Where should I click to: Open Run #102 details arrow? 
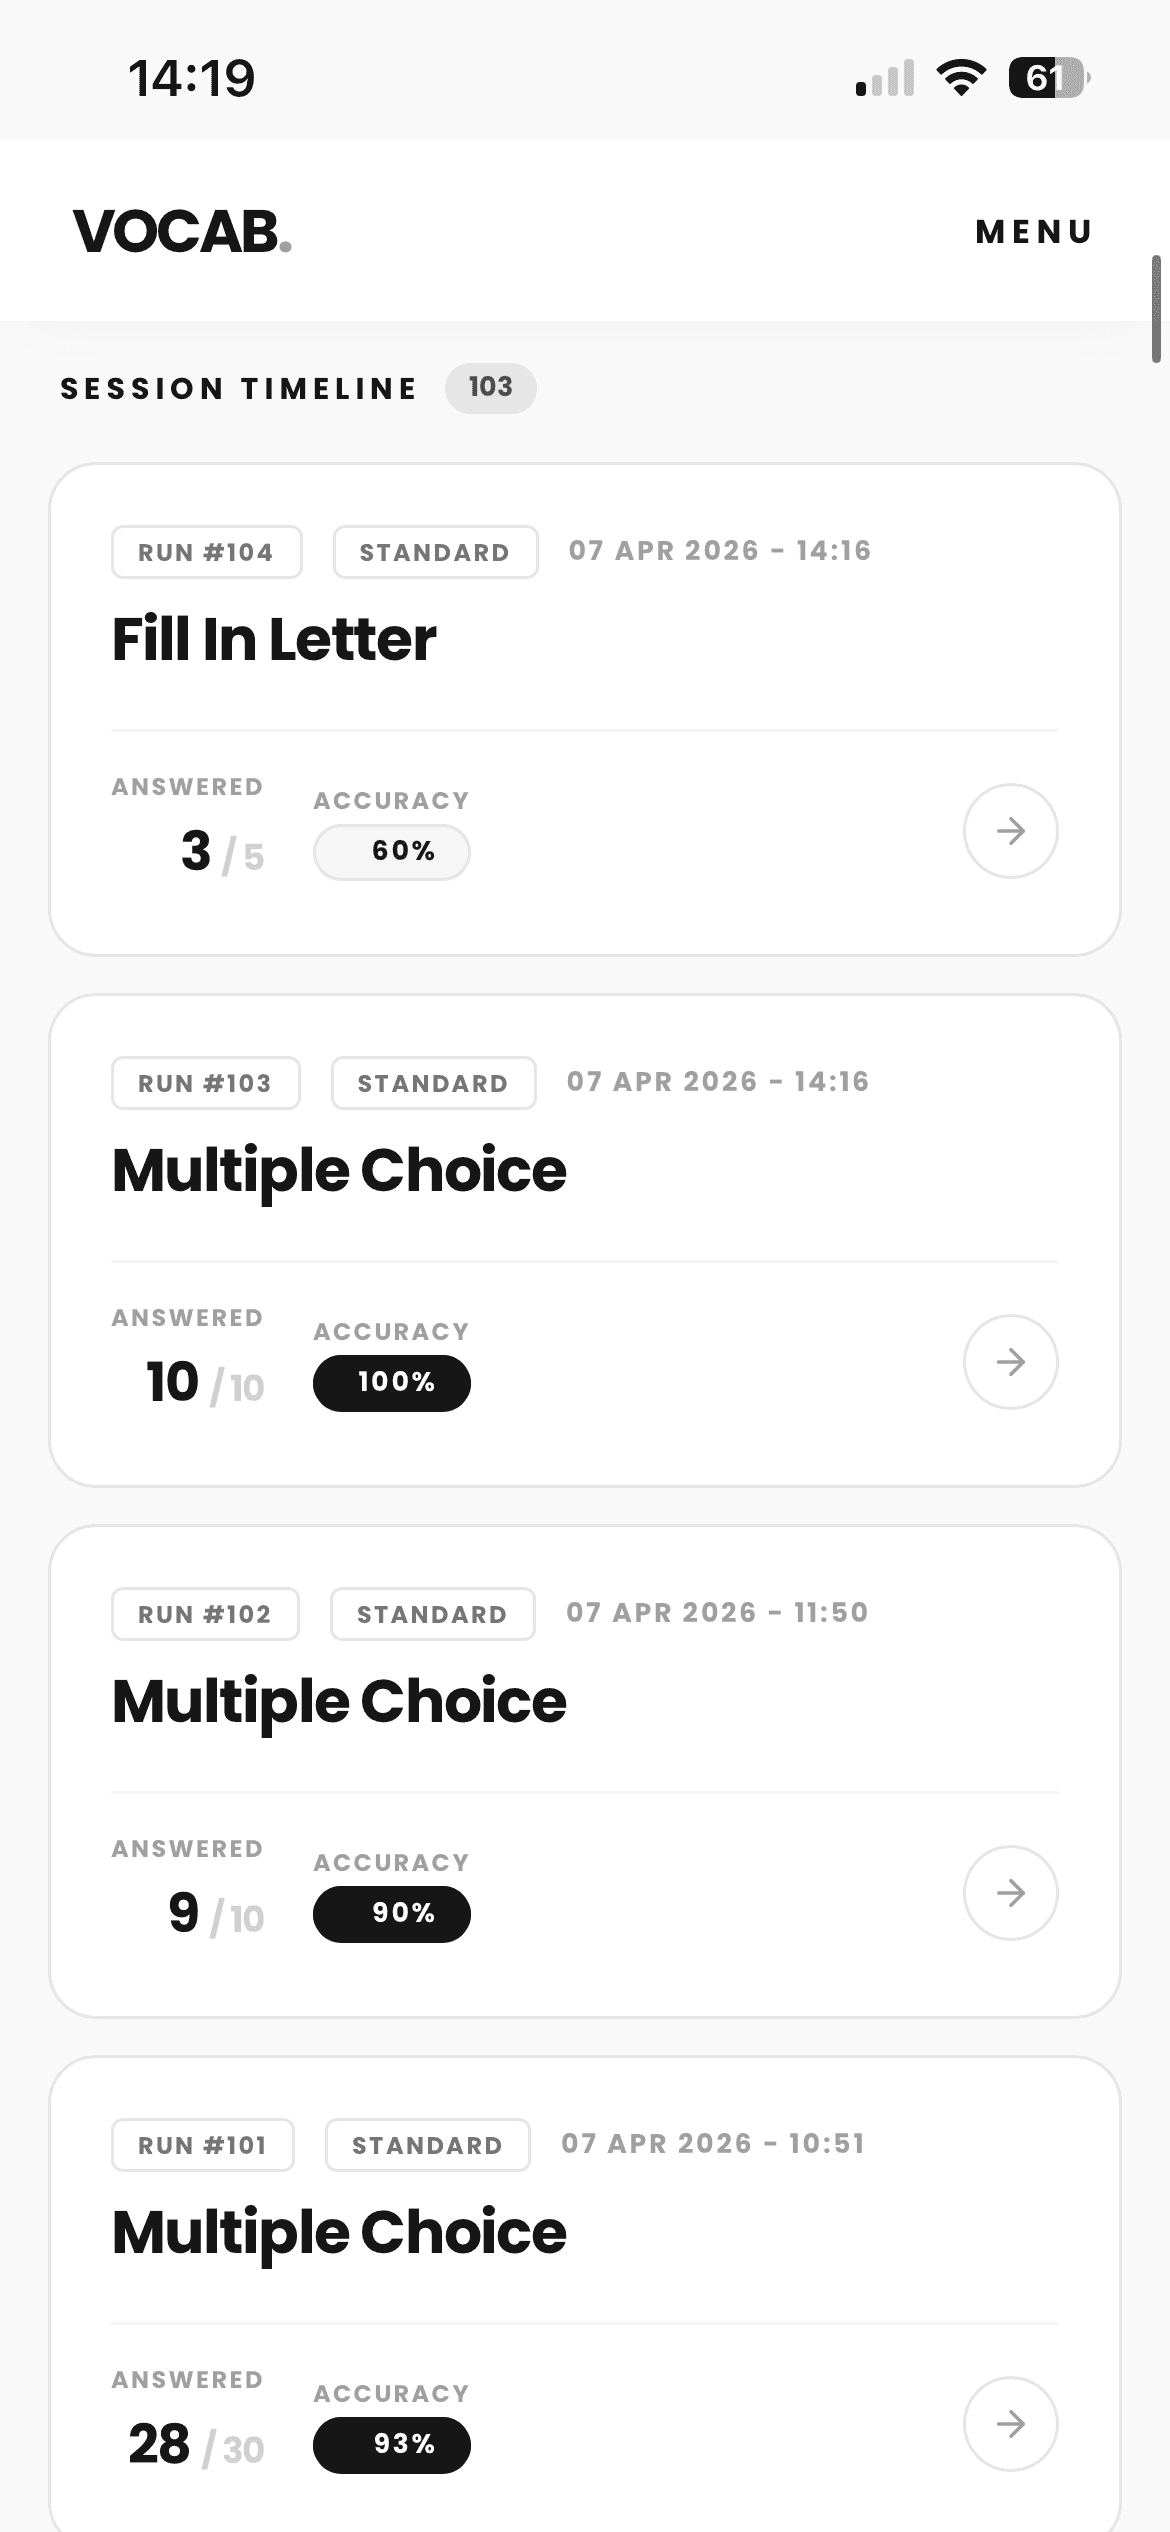coord(1010,1893)
